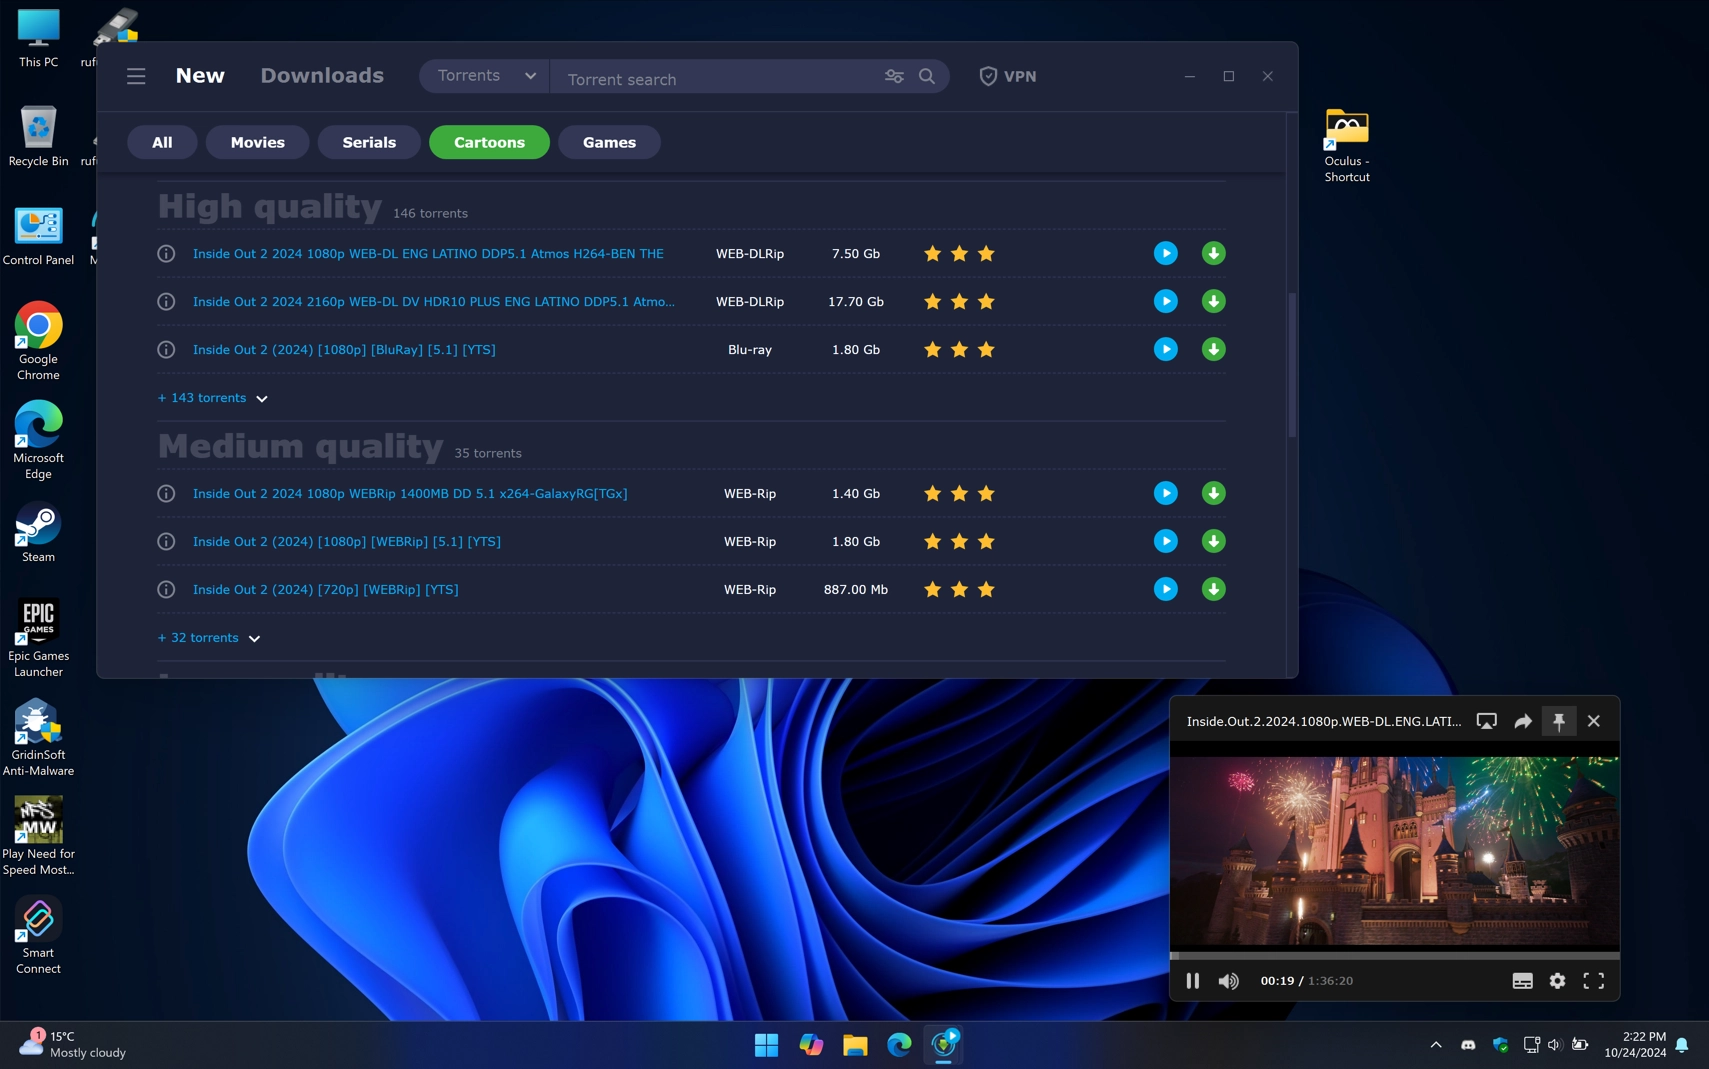Image resolution: width=1709 pixels, height=1069 pixels.
Task: Pause the playing video
Action: 1192,981
